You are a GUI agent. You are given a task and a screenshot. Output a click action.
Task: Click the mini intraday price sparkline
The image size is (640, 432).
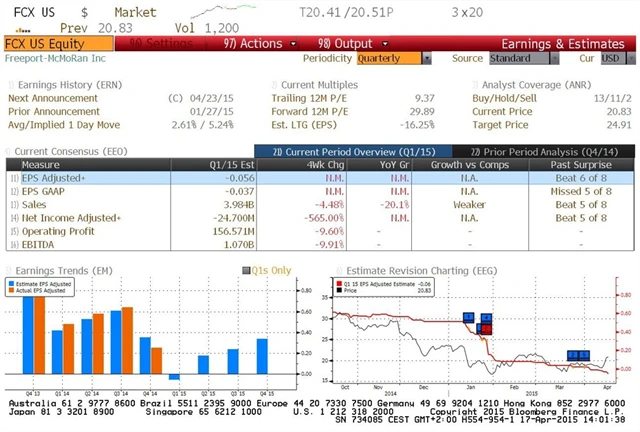pyautogui.click(x=223, y=11)
